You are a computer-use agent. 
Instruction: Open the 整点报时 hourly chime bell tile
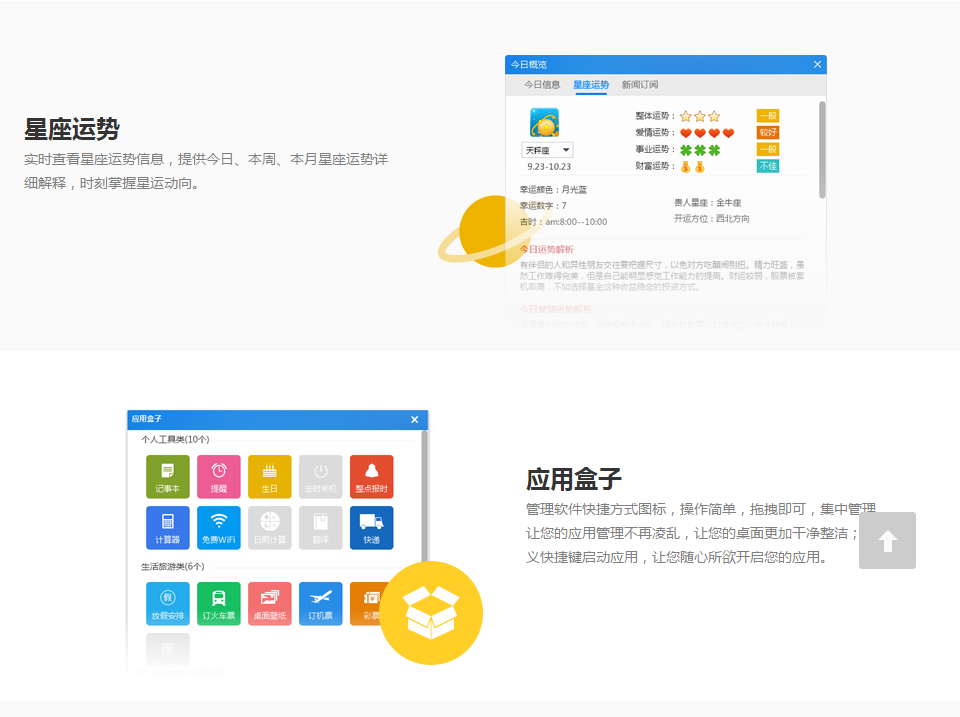(x=372, y=476)
